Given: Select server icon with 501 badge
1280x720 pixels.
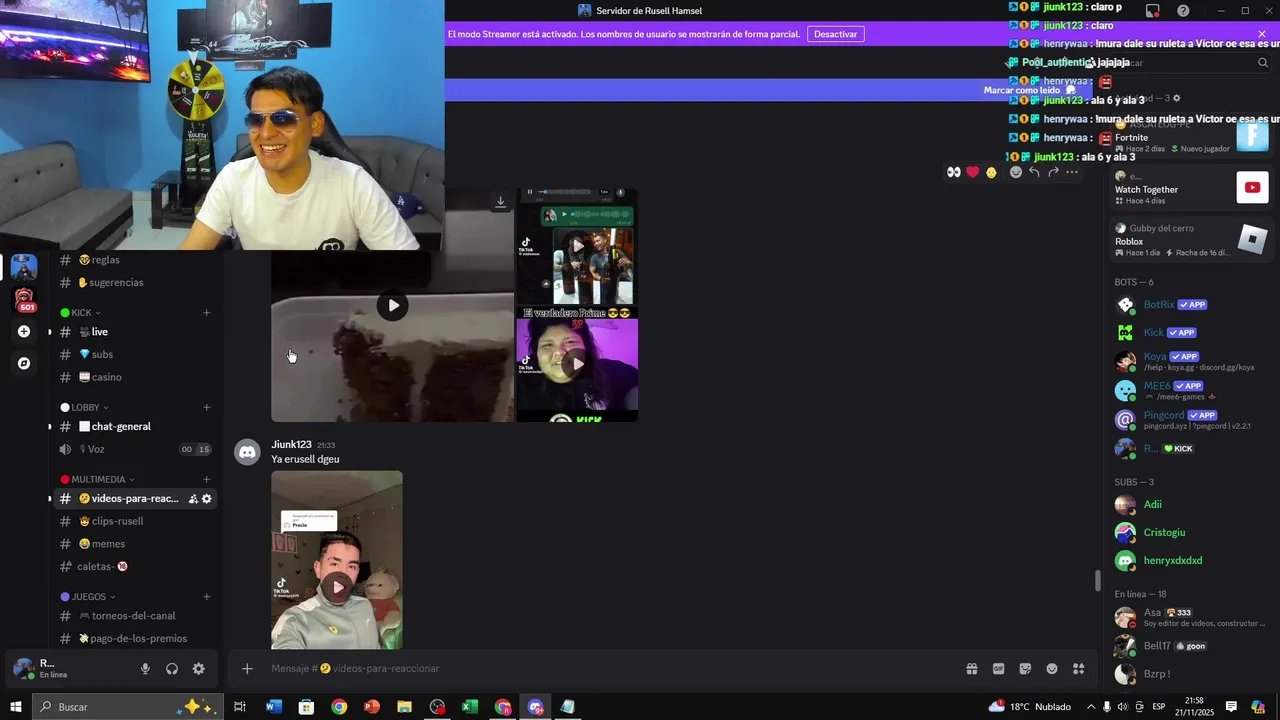Looking at the screenshot, I should coord(25,300).
